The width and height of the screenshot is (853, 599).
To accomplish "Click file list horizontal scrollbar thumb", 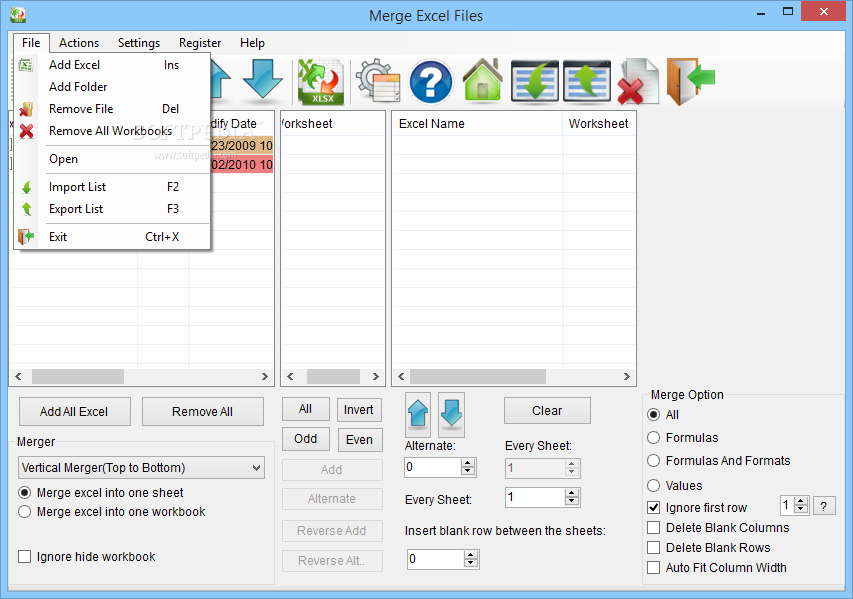I will 78,376.
